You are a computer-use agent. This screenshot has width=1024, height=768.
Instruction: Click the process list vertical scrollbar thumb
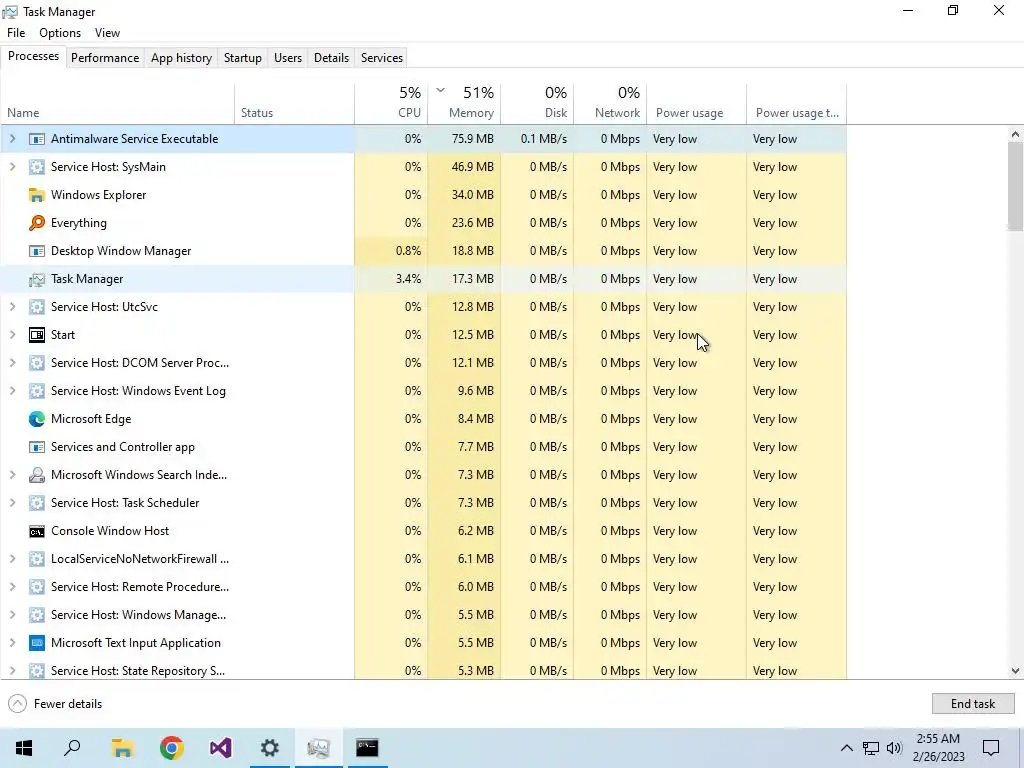point(1015,185)
